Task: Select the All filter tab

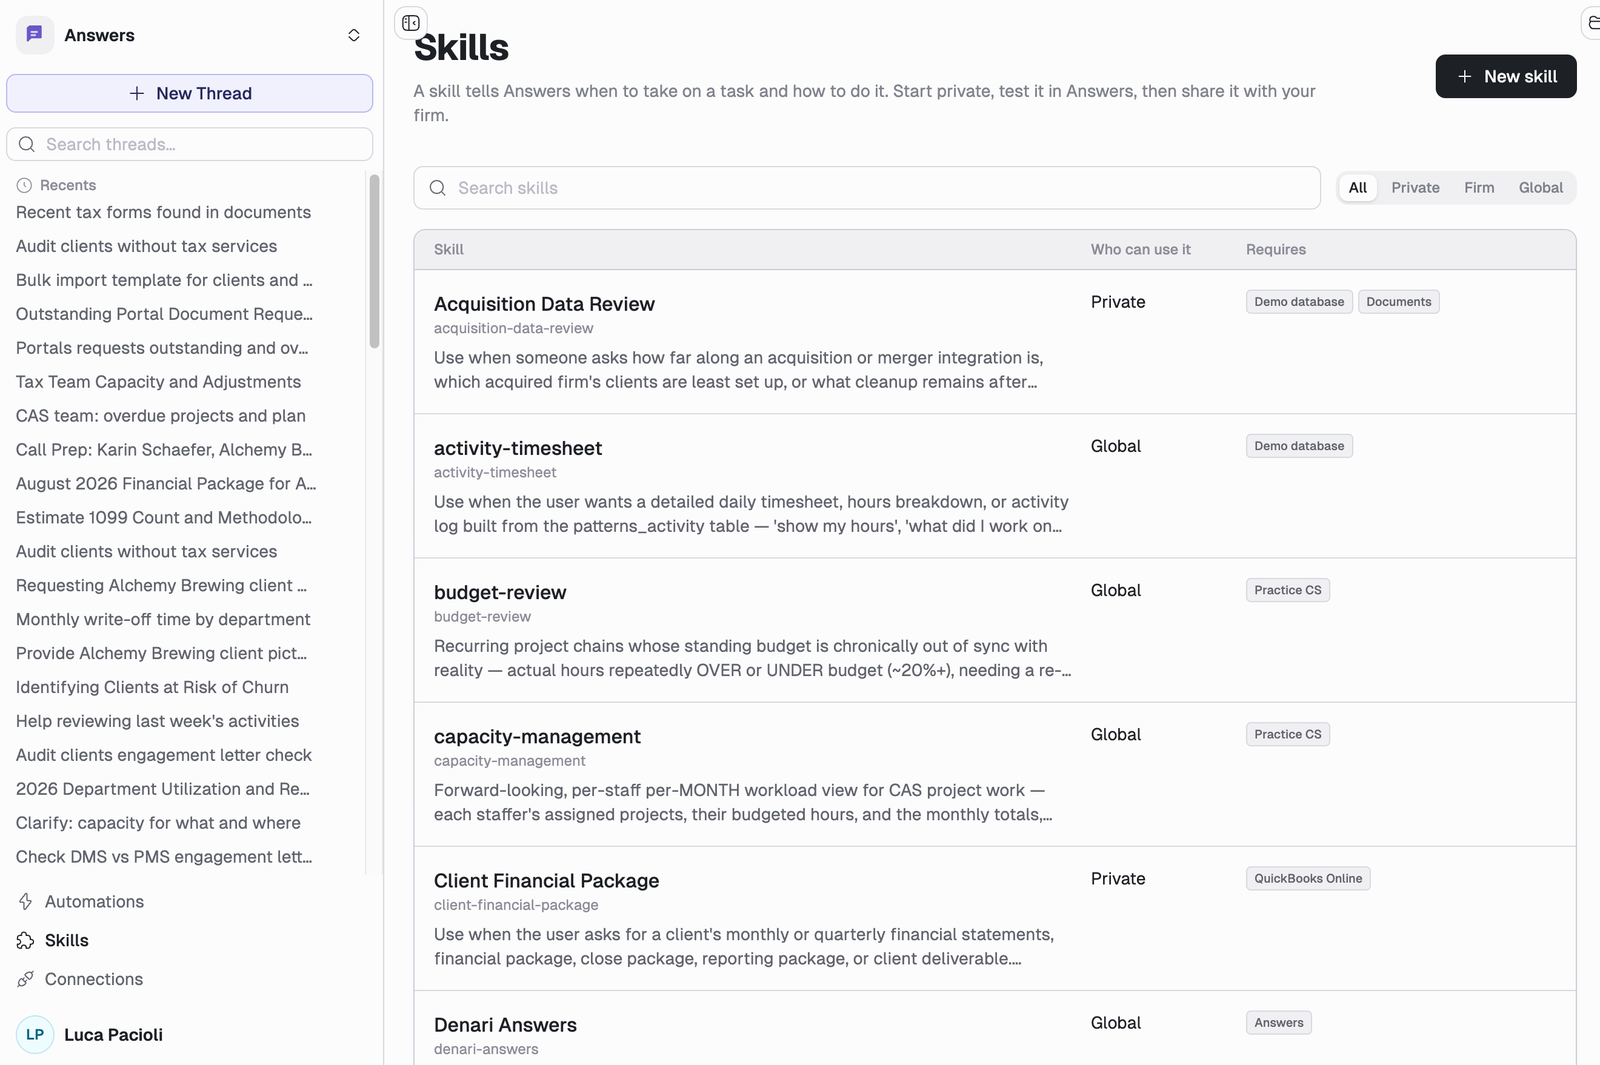Action: click(1358, 188)
